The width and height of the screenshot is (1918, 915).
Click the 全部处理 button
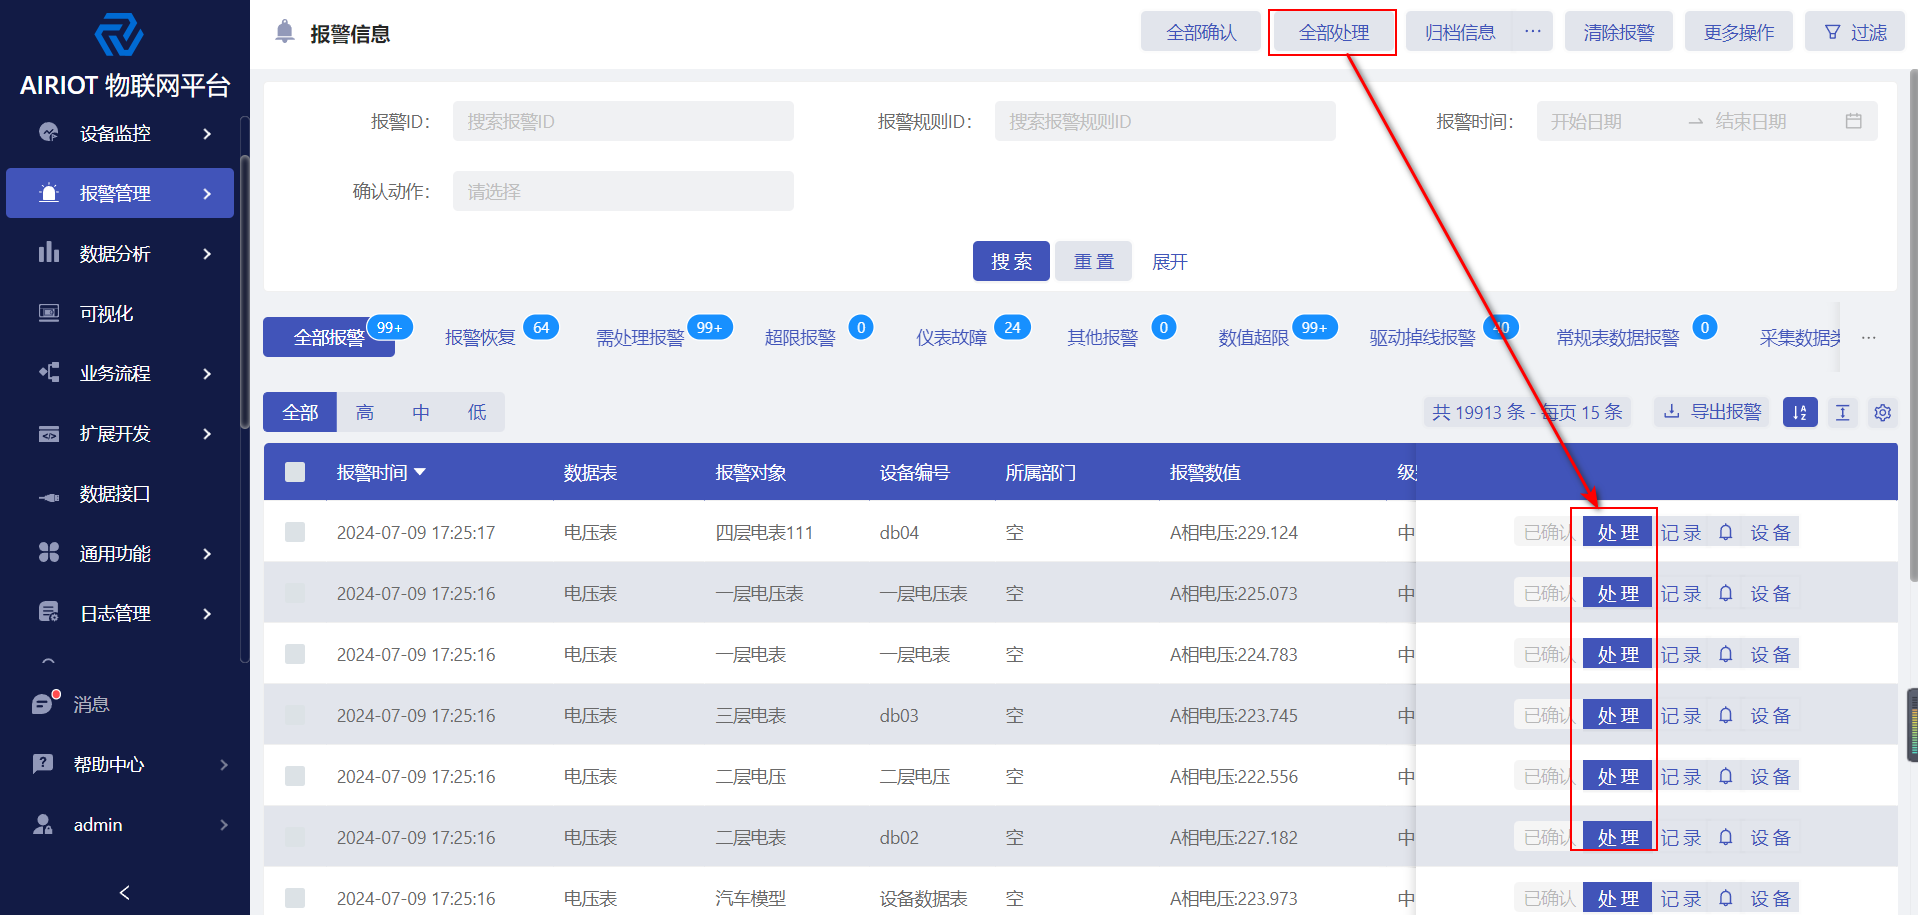click(x=1333, y=32)
